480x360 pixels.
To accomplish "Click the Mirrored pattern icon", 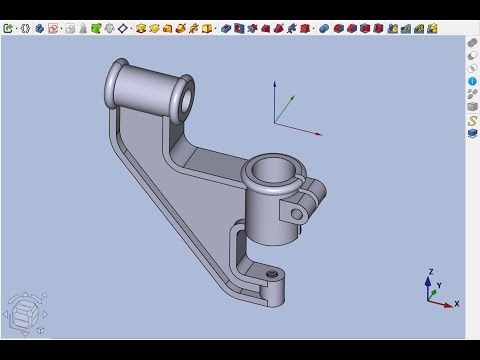I will pos(393,29).
